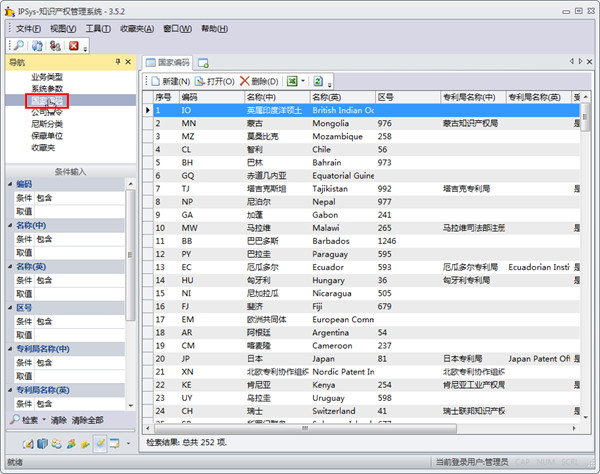Open the navigation icons configure dropdown arrow
600x474 pixels.
pos(128,444)
